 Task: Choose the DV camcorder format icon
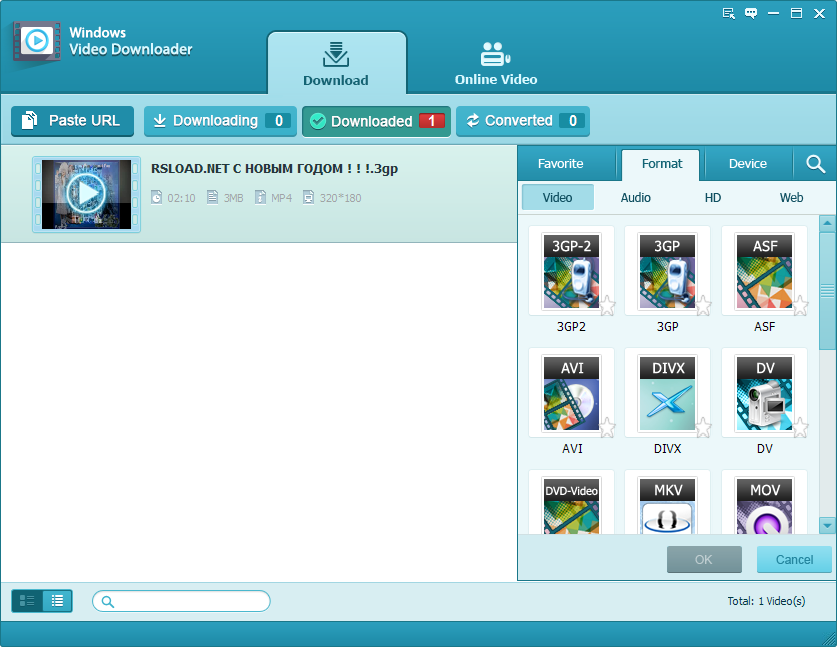(x=764, y=393)
